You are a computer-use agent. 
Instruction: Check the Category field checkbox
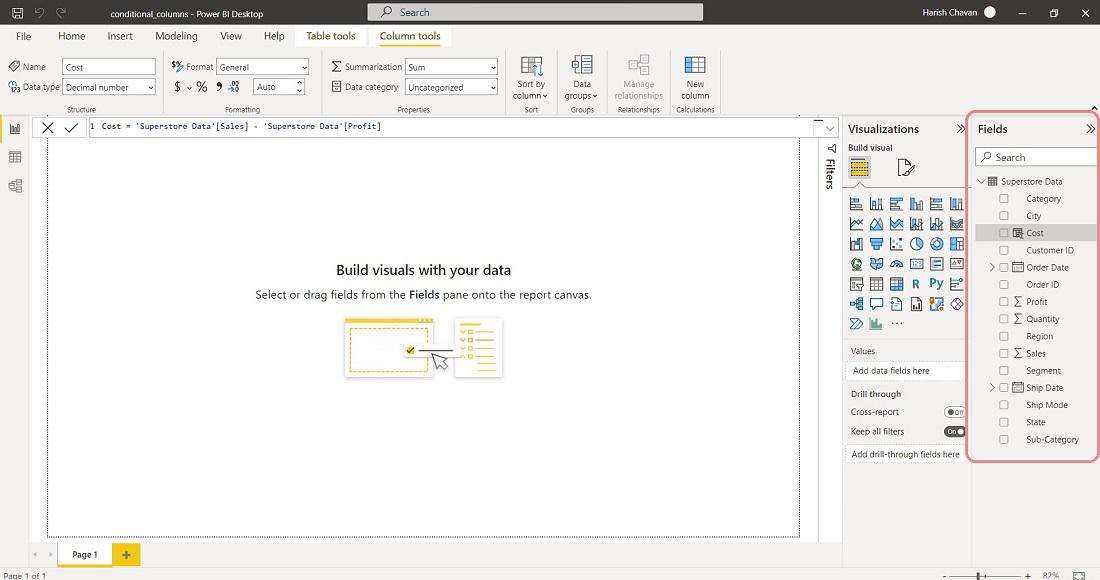[x=1004, y=198]
